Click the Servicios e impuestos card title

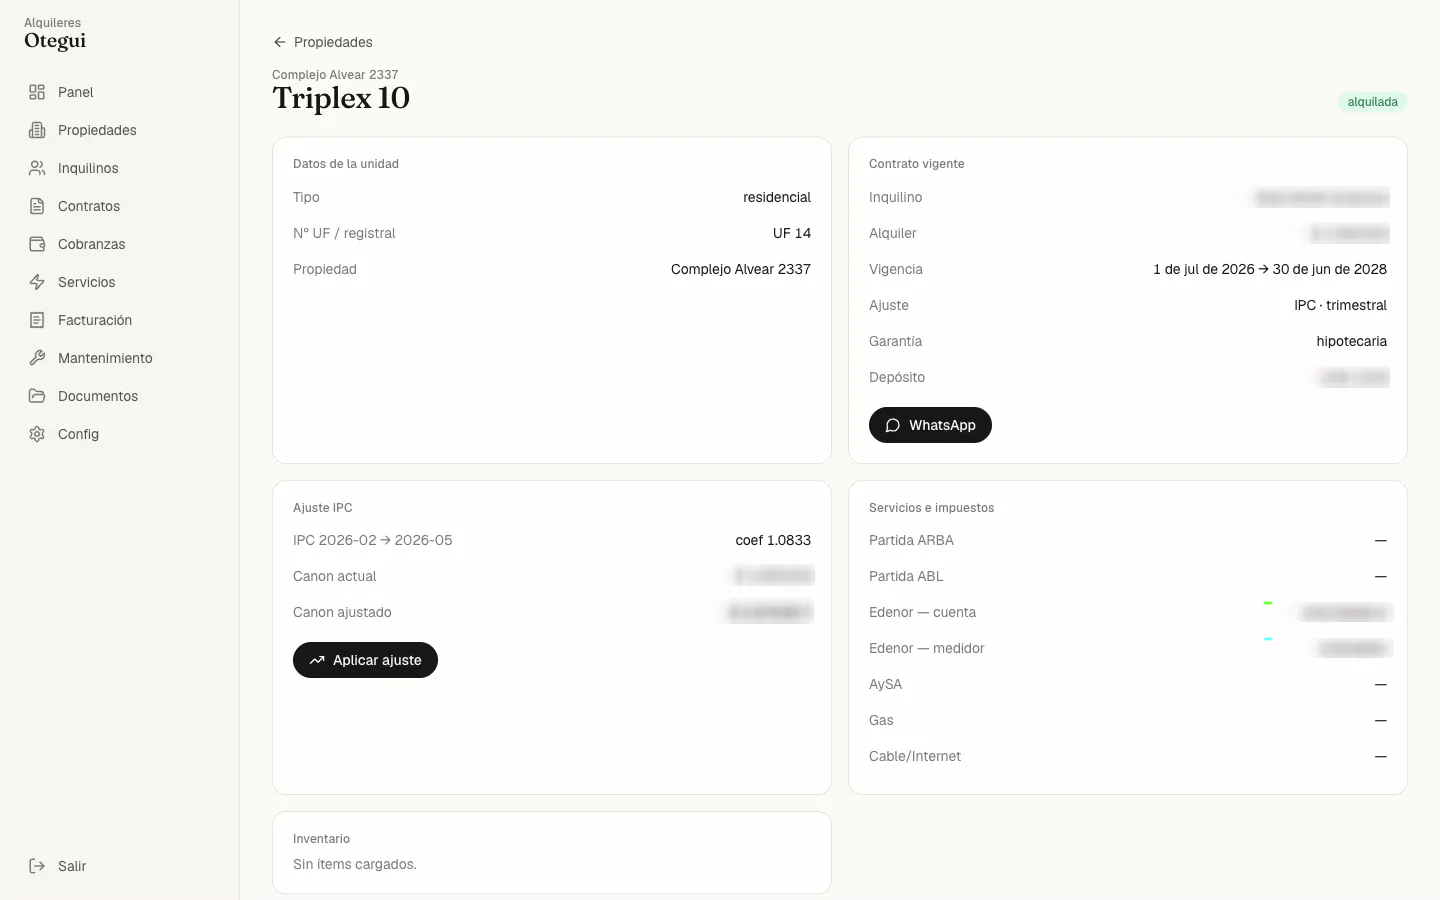[x=931, y=508]
